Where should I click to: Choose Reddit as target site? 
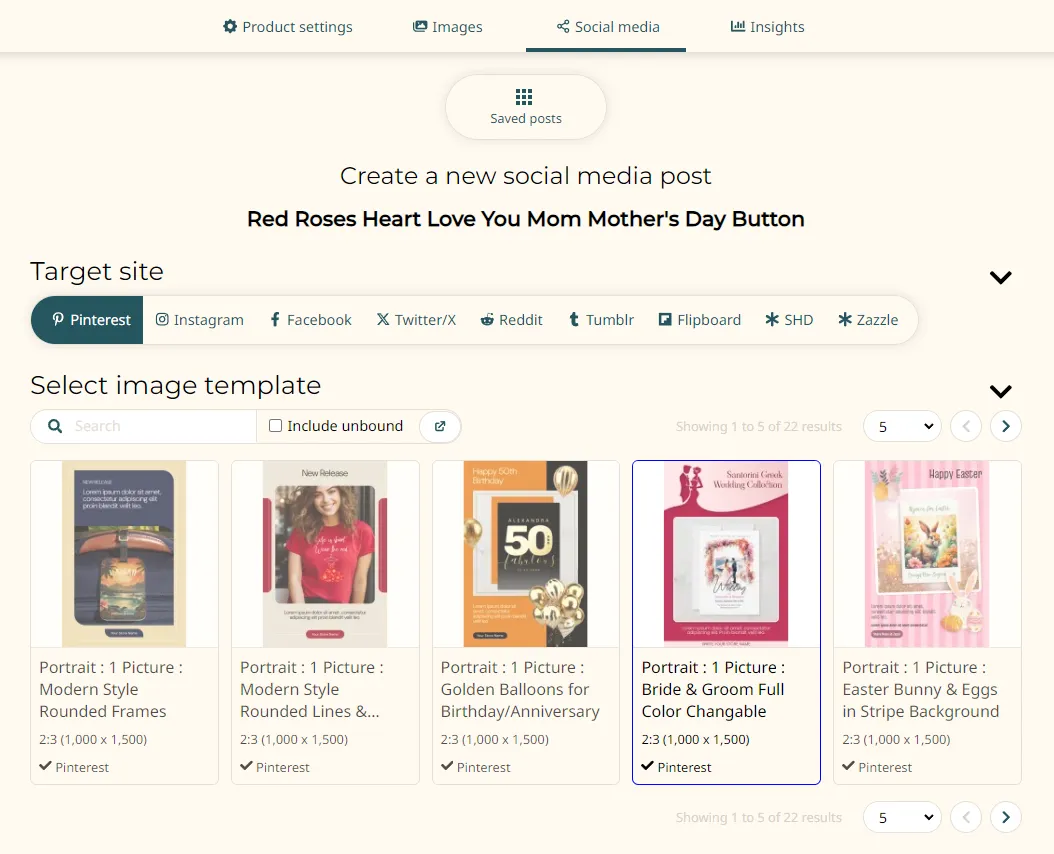(x=512, y=320)
